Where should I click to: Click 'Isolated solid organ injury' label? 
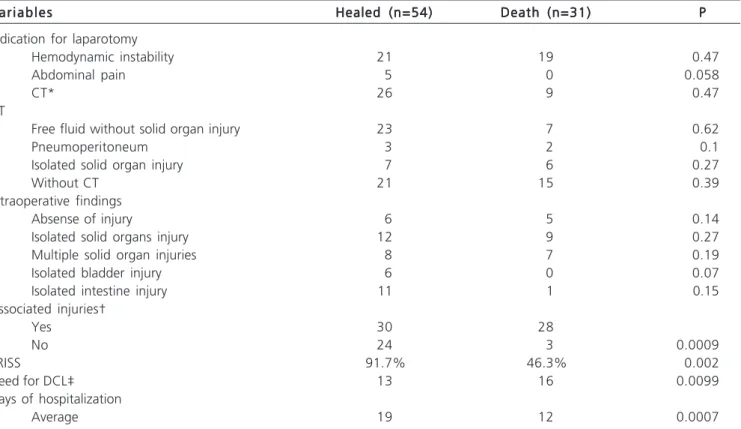coord(107,165)
